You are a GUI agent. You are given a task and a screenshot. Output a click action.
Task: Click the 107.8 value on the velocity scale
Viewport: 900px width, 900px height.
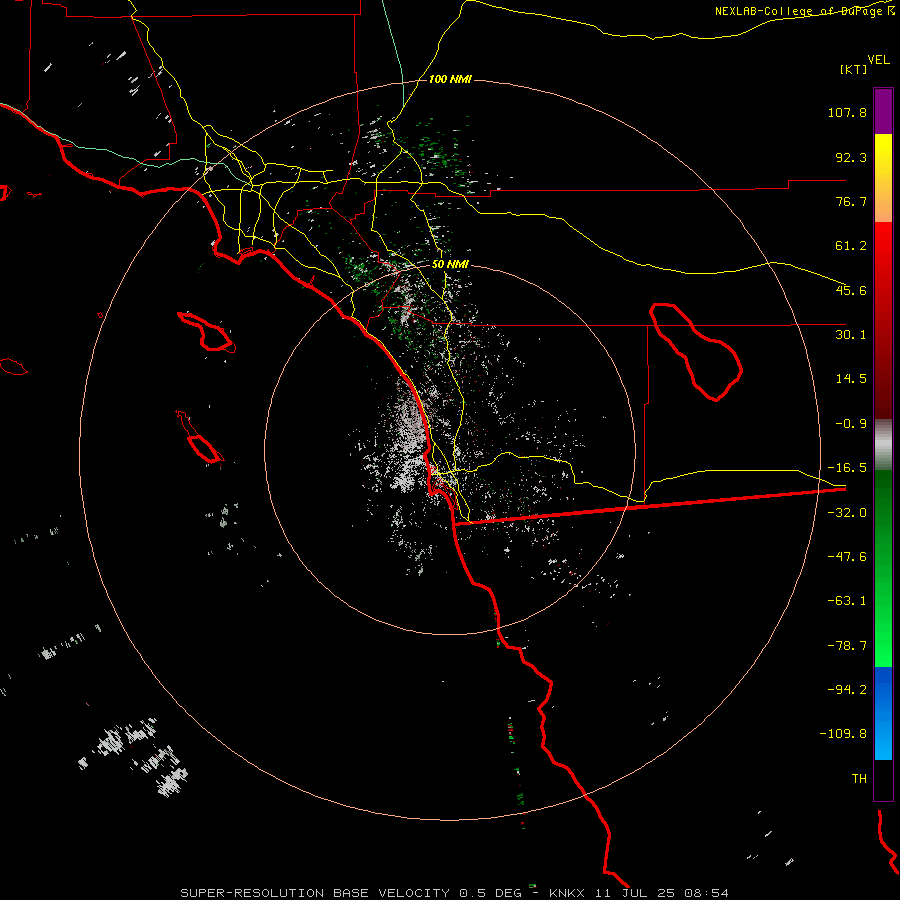pyautogui.click(x=847, y=112)
